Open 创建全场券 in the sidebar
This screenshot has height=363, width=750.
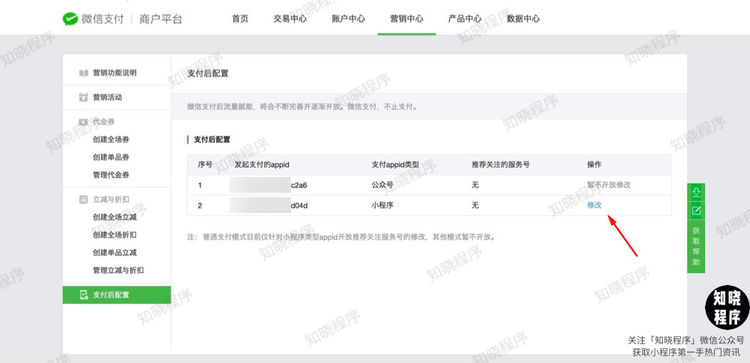click(111, 140)
